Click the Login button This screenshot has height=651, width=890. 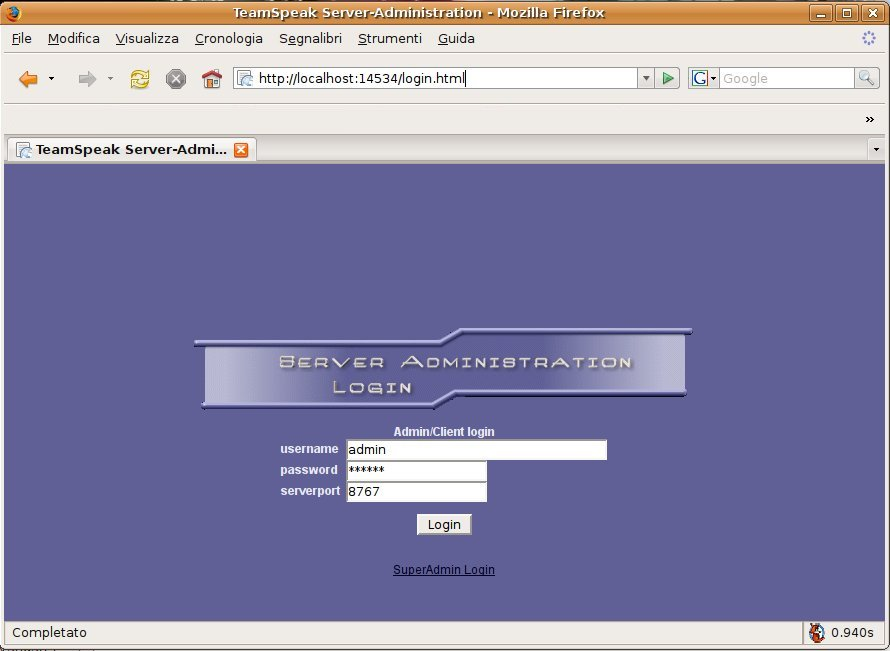444,524
